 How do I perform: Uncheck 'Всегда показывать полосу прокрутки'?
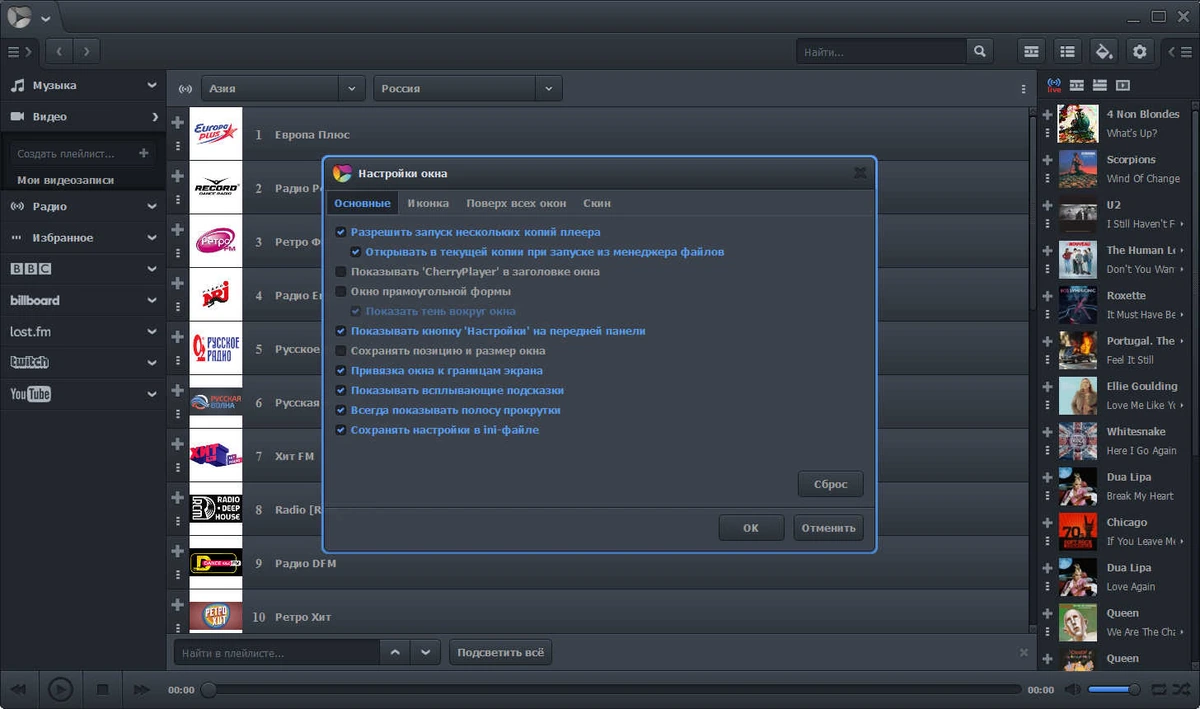pyautogui.click(x=341, y=410)
